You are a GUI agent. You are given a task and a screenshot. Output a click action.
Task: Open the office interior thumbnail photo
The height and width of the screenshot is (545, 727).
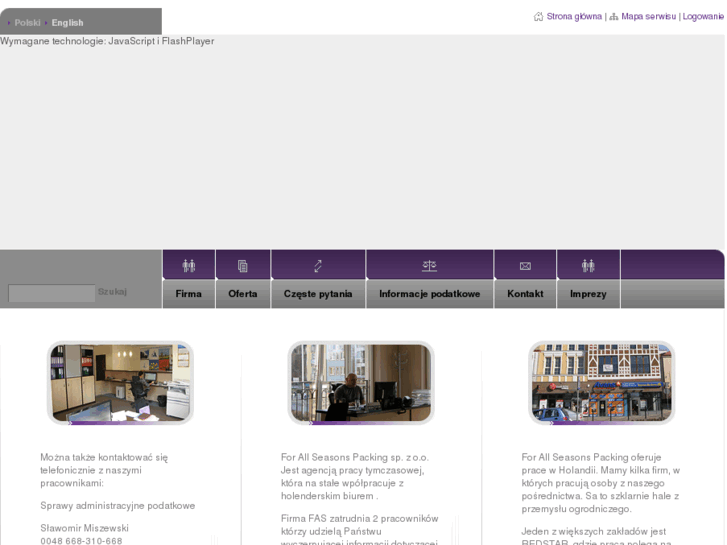pyautogui.click(x=120, y=383)
